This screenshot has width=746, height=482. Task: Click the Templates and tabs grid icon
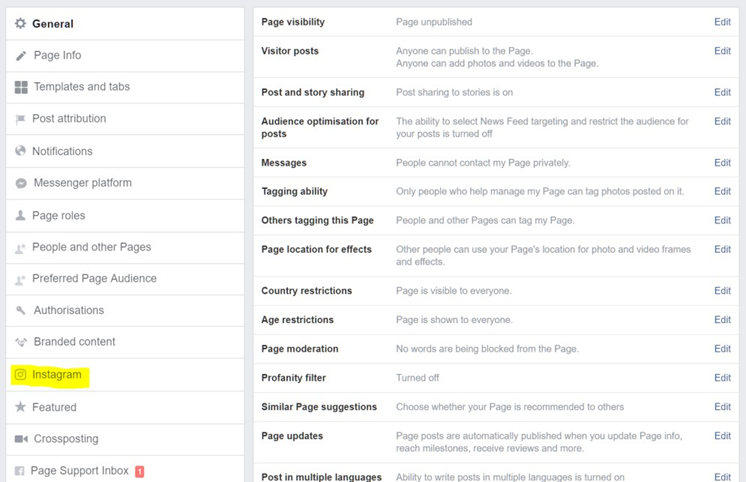21,87
